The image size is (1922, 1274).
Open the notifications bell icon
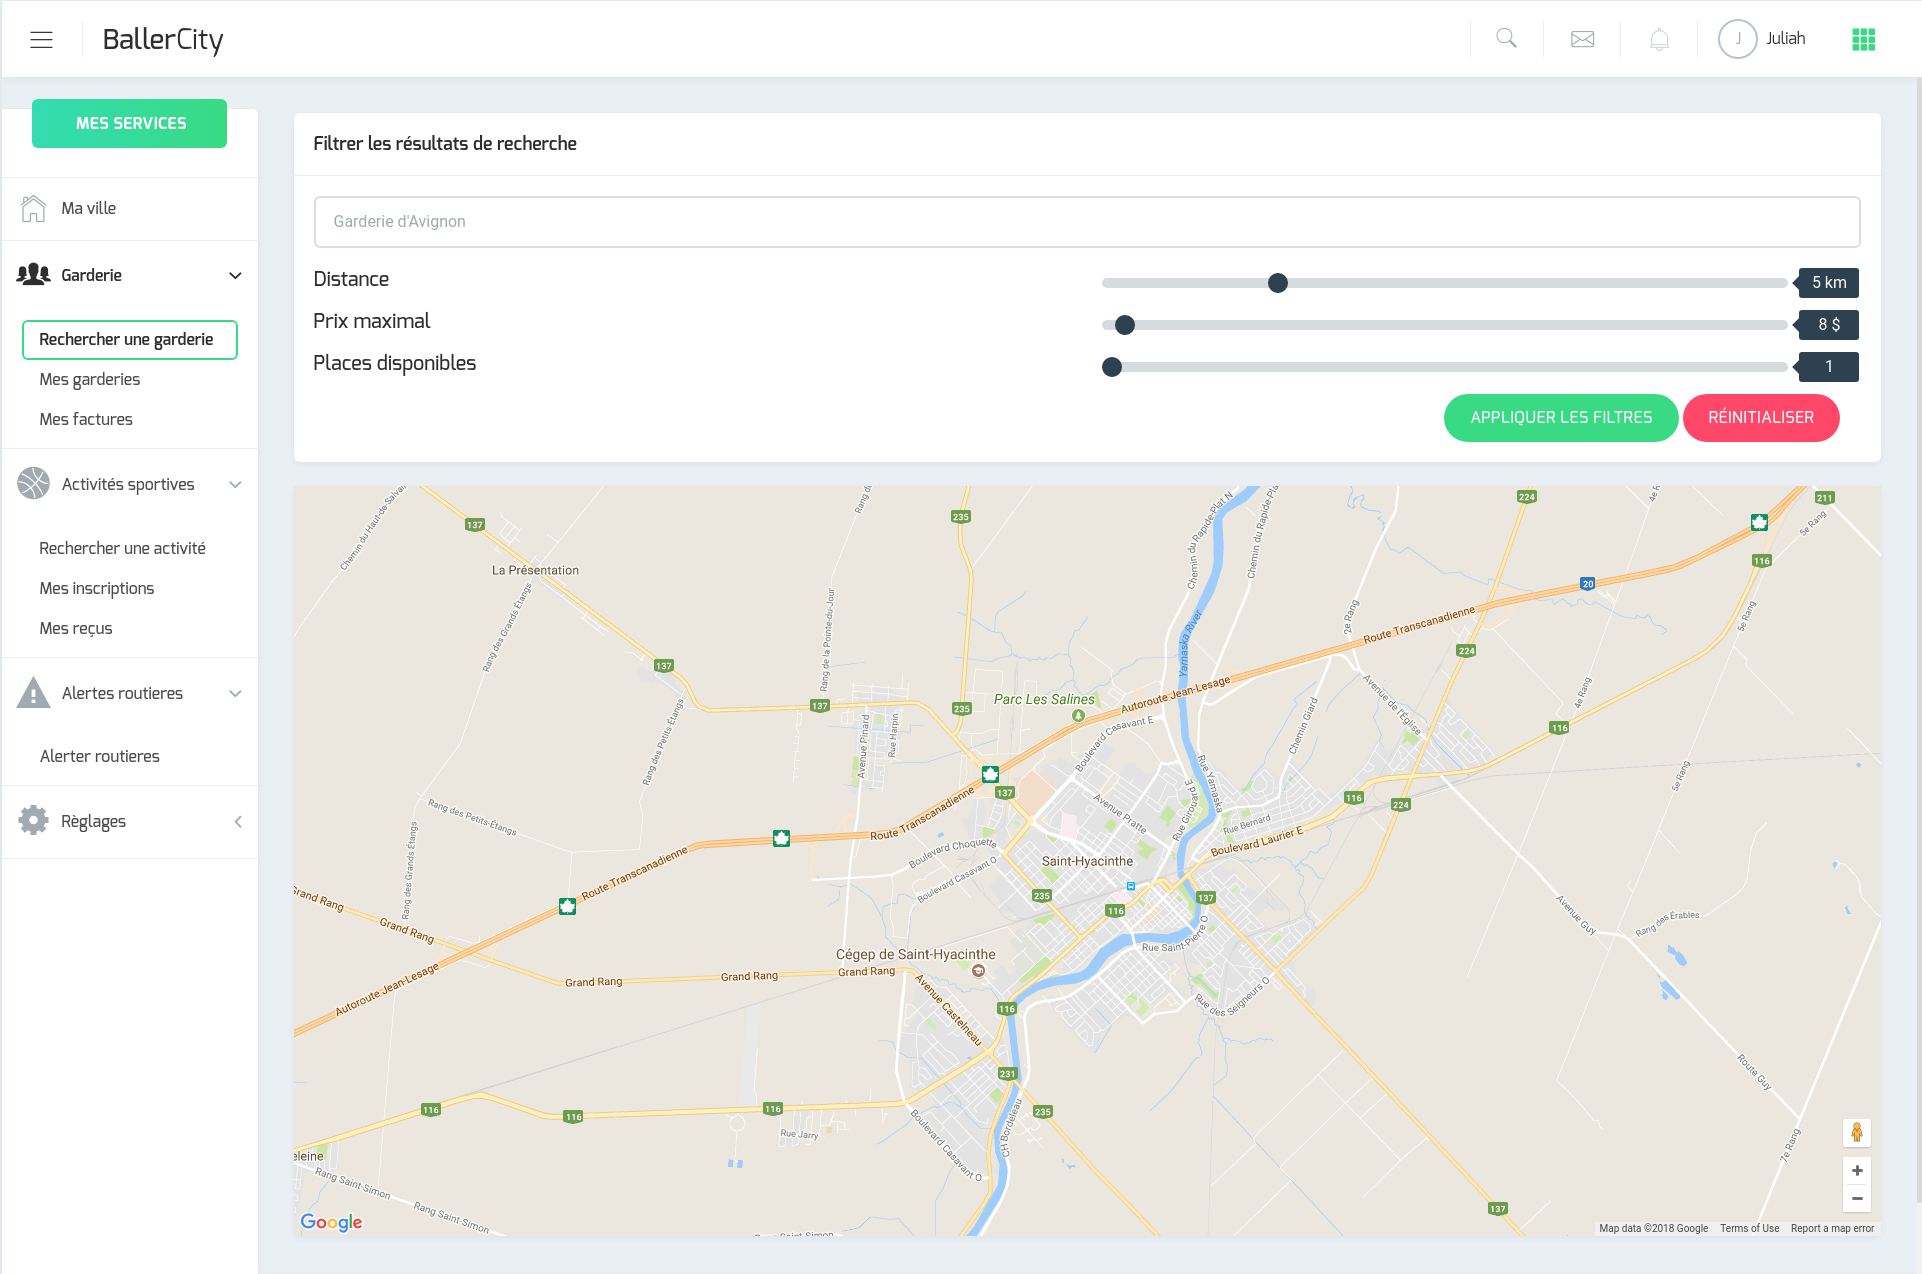(x=1659, y=39)
